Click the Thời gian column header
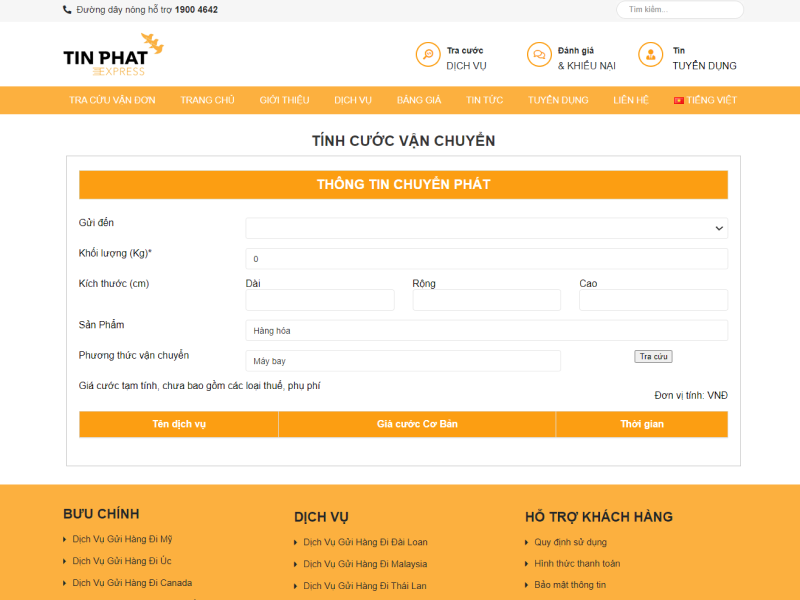The width and height of the screenshot is (800, 600). click(x=642, y=424)
